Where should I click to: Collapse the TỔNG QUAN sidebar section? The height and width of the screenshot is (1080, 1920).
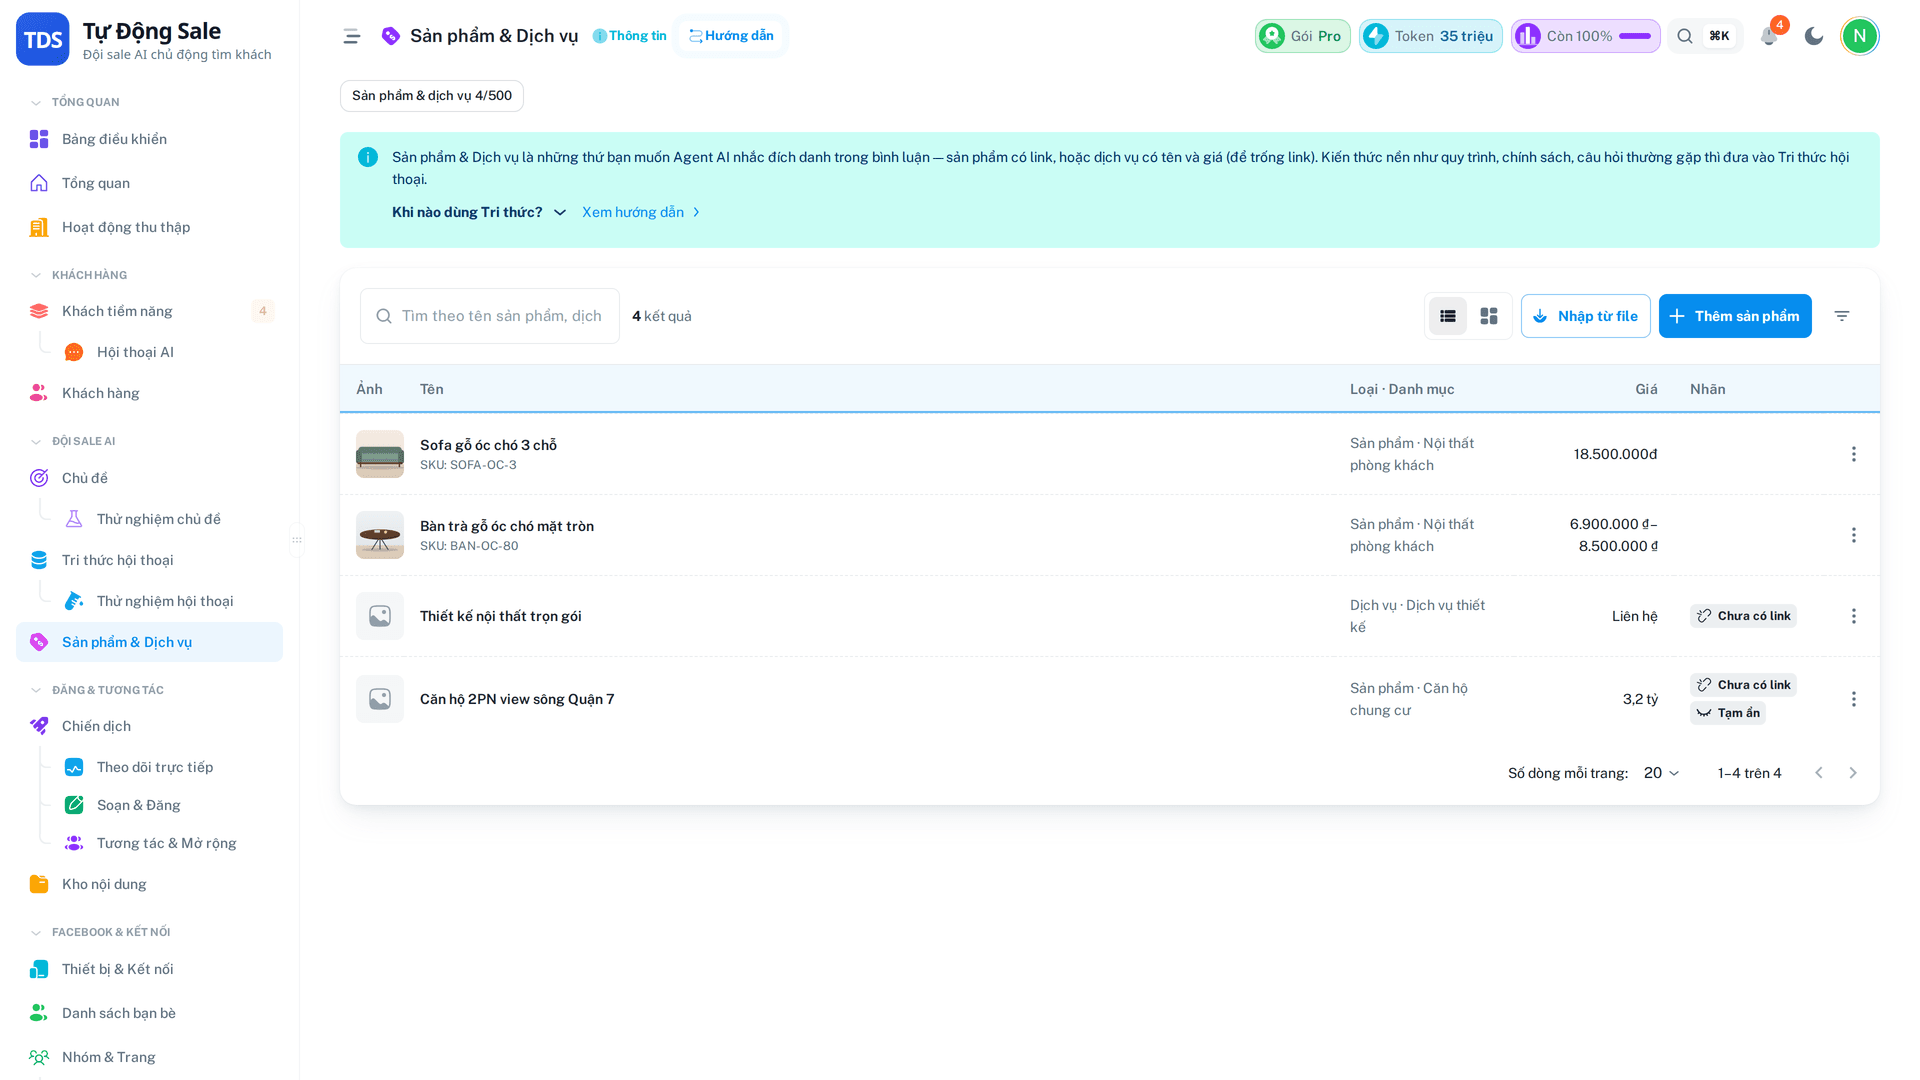tap(75, 102)
